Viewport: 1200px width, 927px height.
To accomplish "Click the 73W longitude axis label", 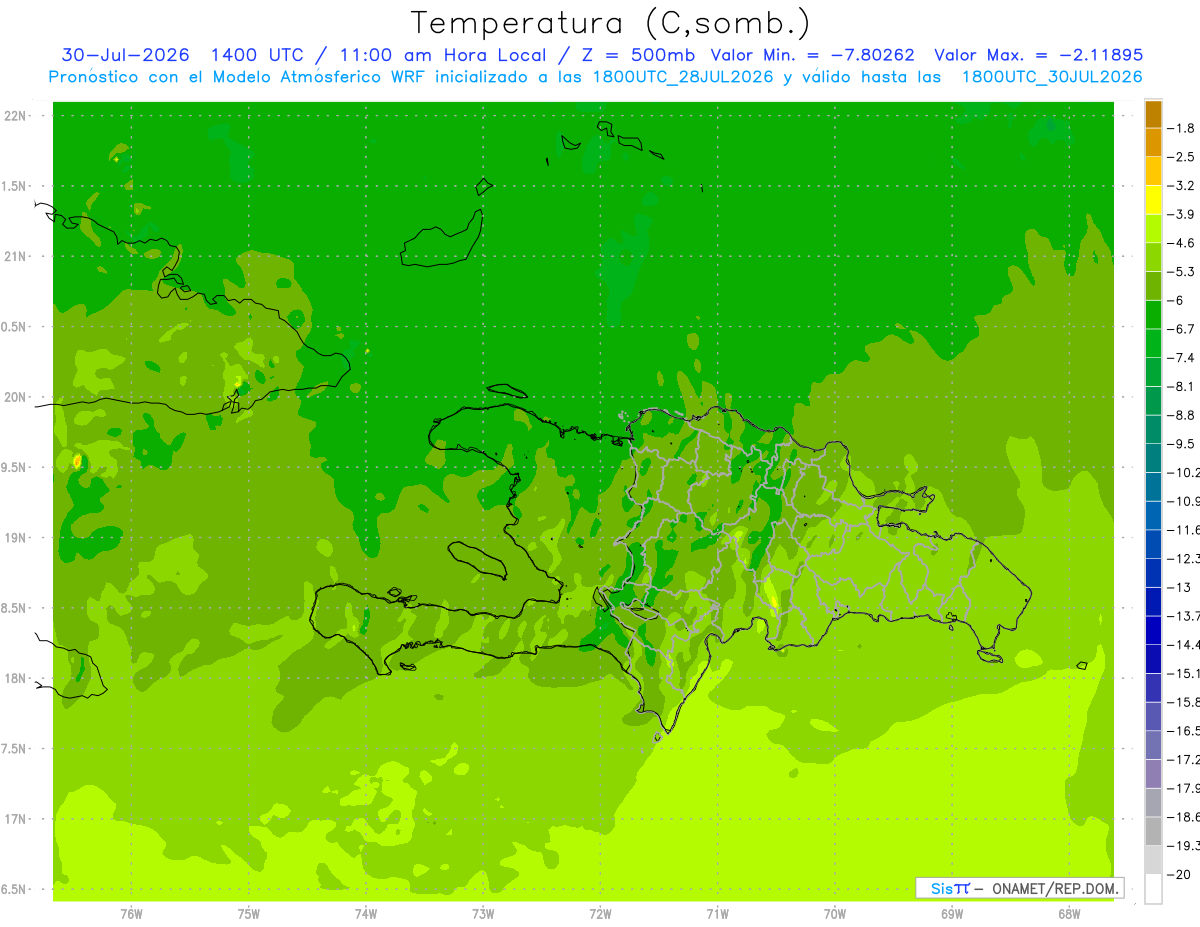I will [483, 913].
